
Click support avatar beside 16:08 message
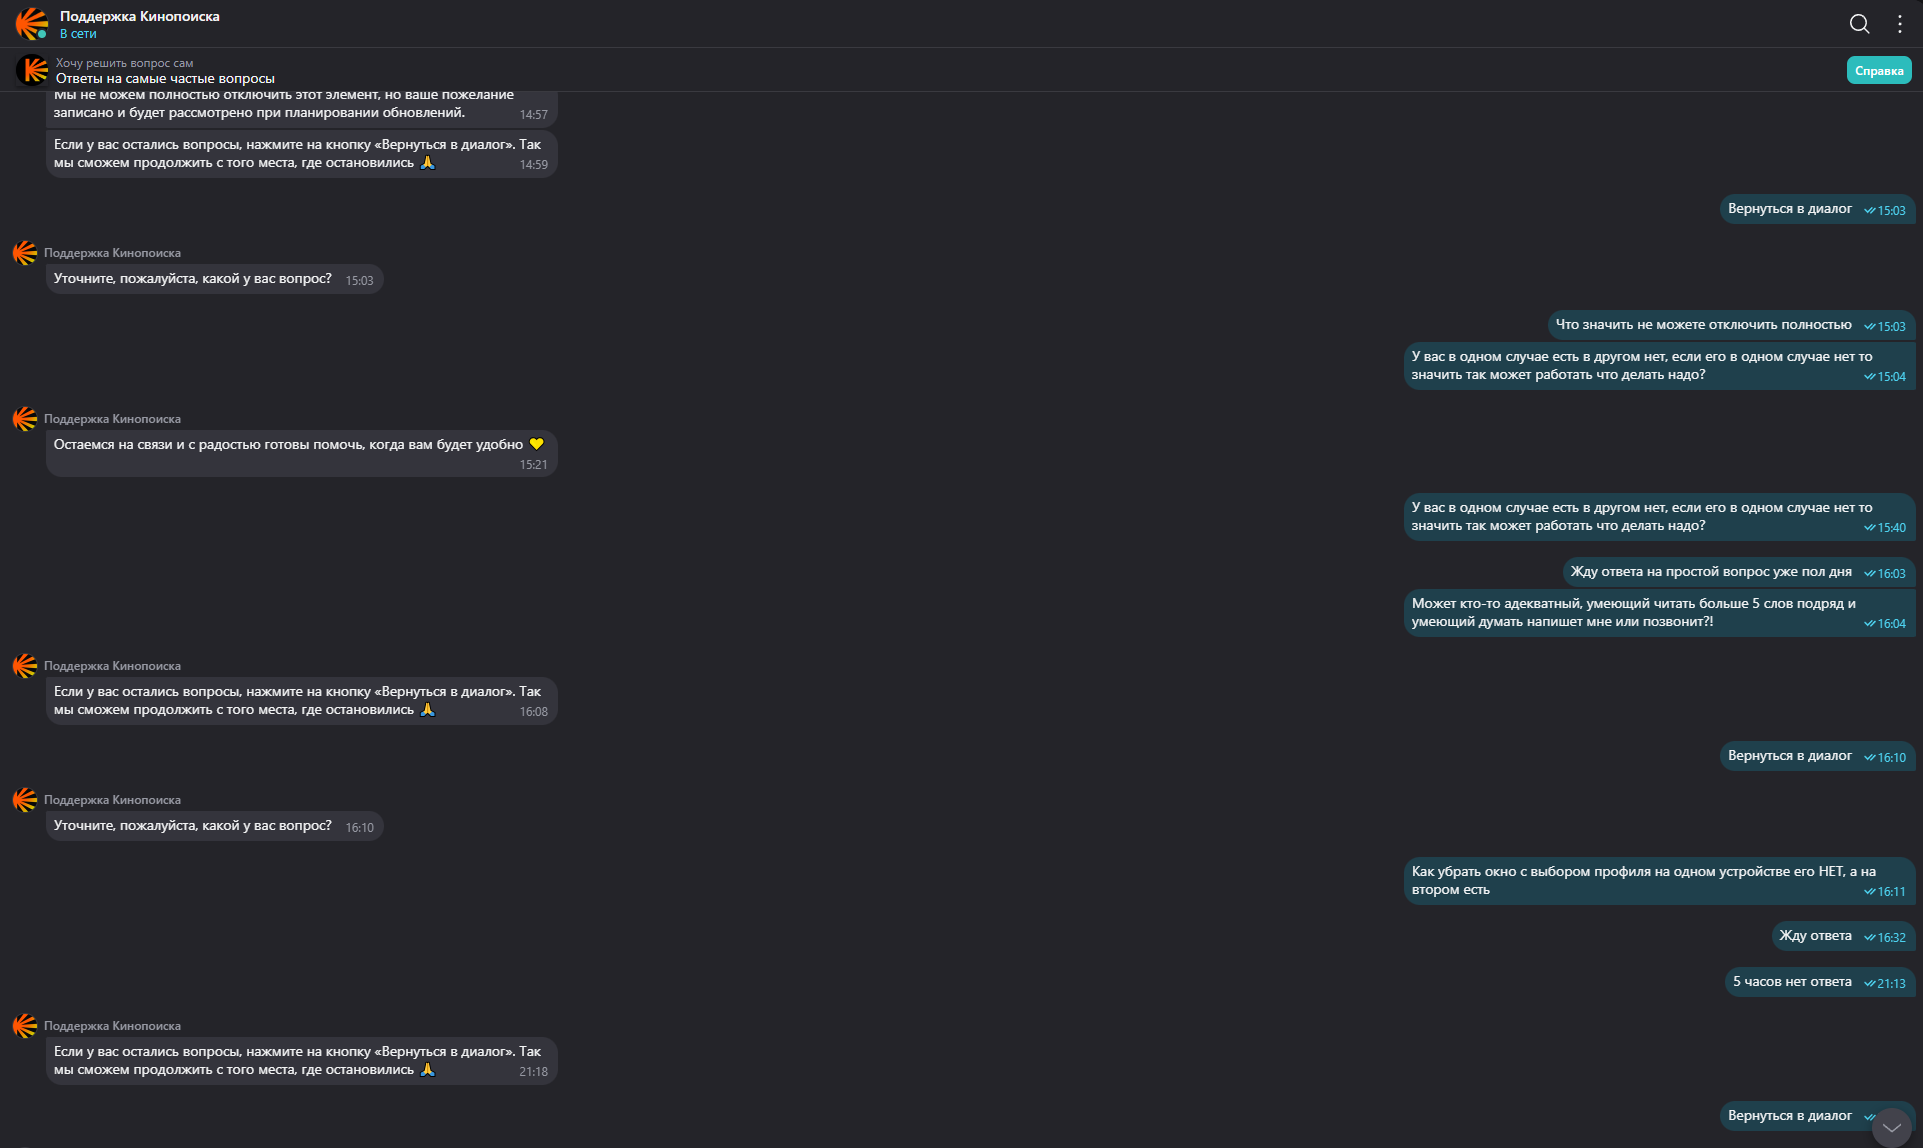pyautogui.click(x=25, y=666)
